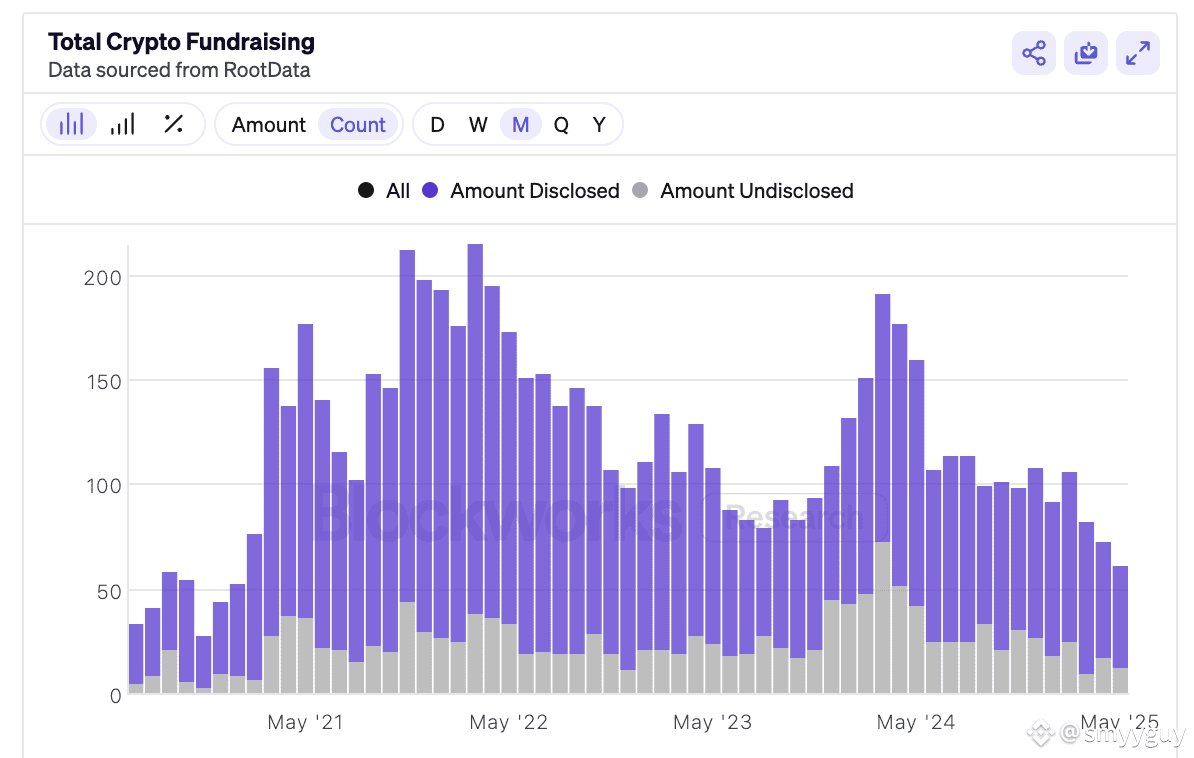Click 'Data sourced from RootData' subtitle
1194x758 pixels.
[179, 70]
